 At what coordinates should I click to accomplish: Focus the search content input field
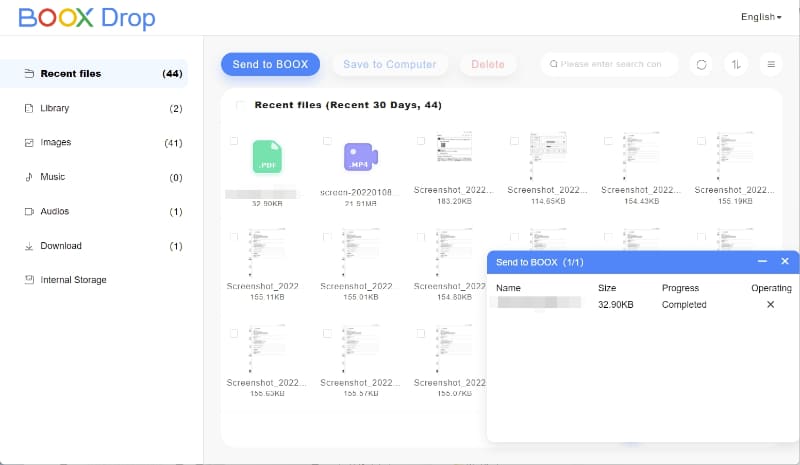[x=610, y=64]
